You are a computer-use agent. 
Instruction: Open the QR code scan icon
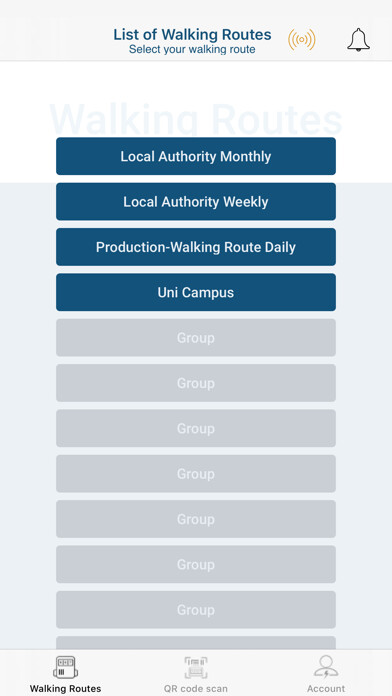pyautogui.click(x=196, y=668)
